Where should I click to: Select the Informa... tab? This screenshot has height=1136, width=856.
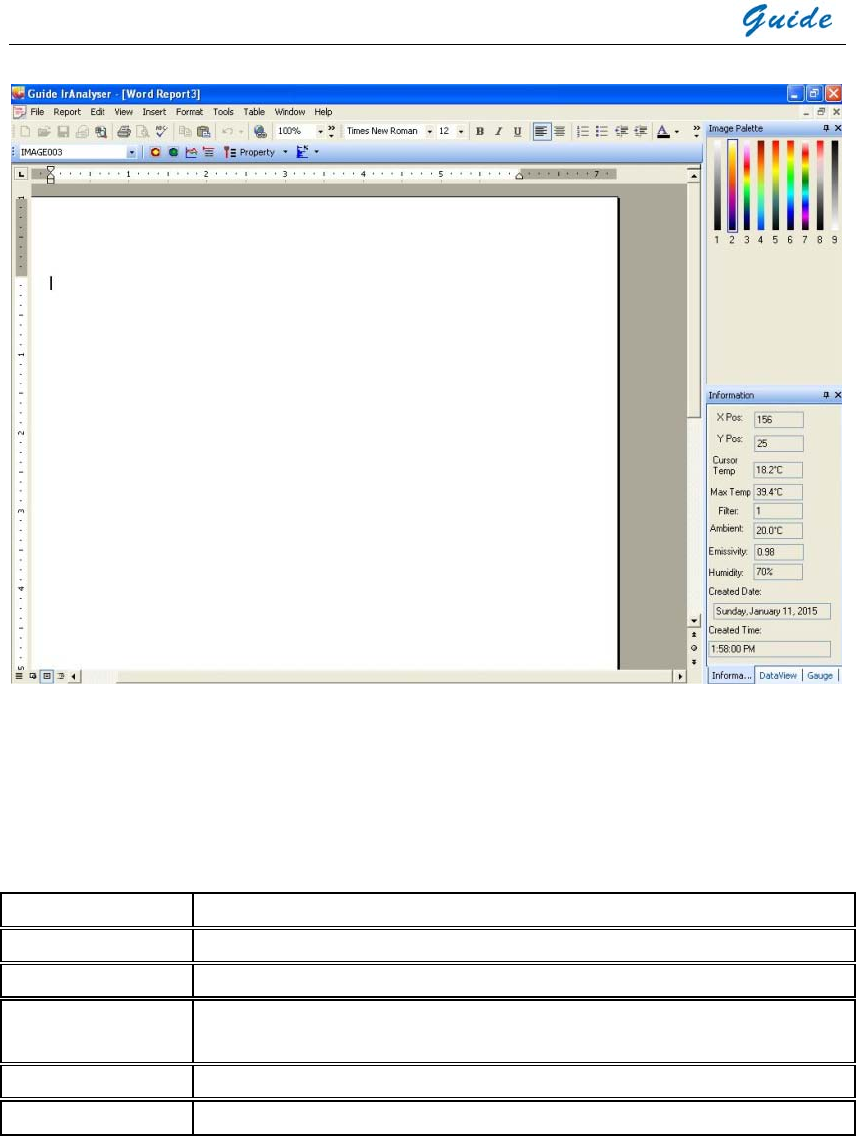[731, 675]
